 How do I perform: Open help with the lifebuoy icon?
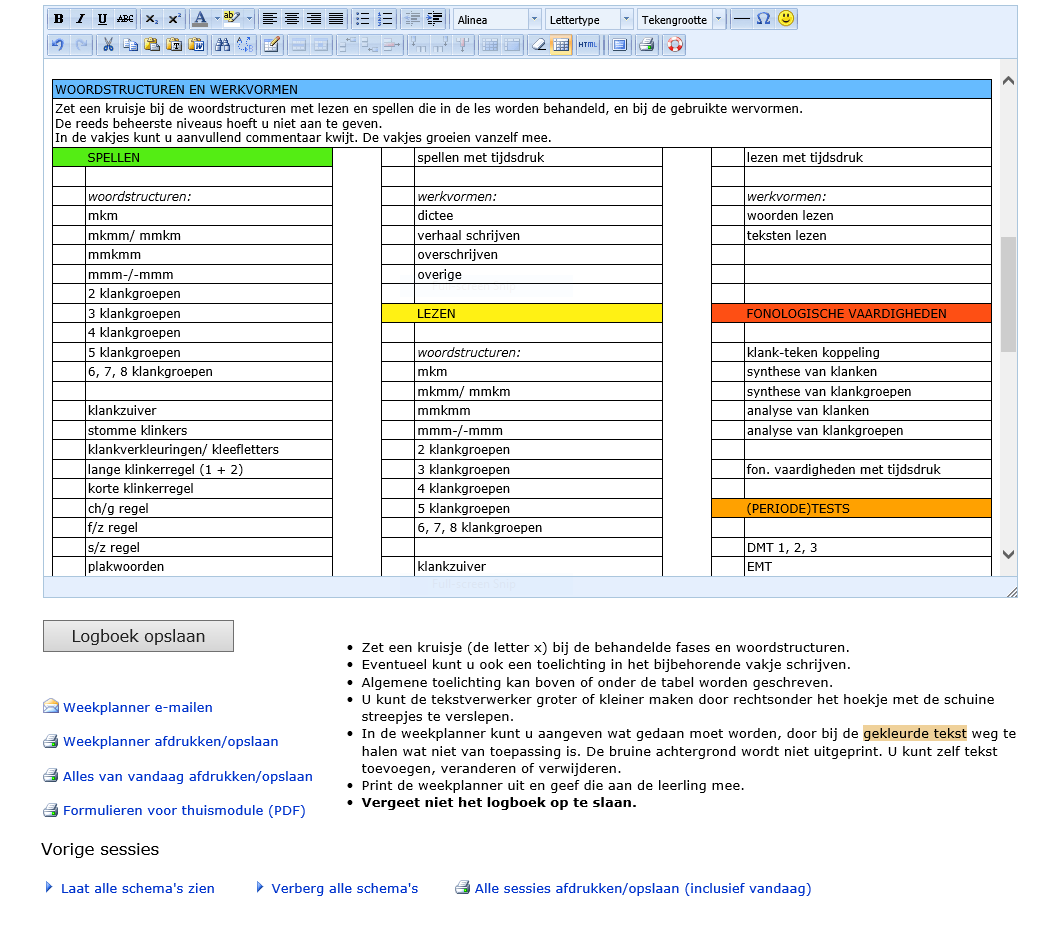(675, 45)
